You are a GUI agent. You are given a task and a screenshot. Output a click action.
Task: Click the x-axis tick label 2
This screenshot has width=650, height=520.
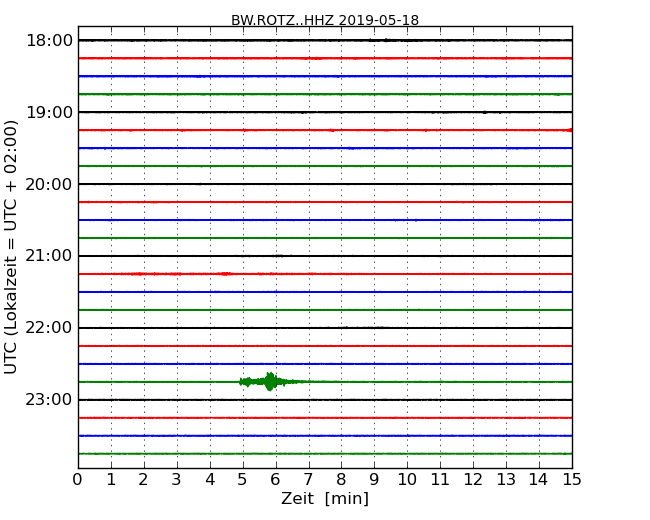click(143, 480)
